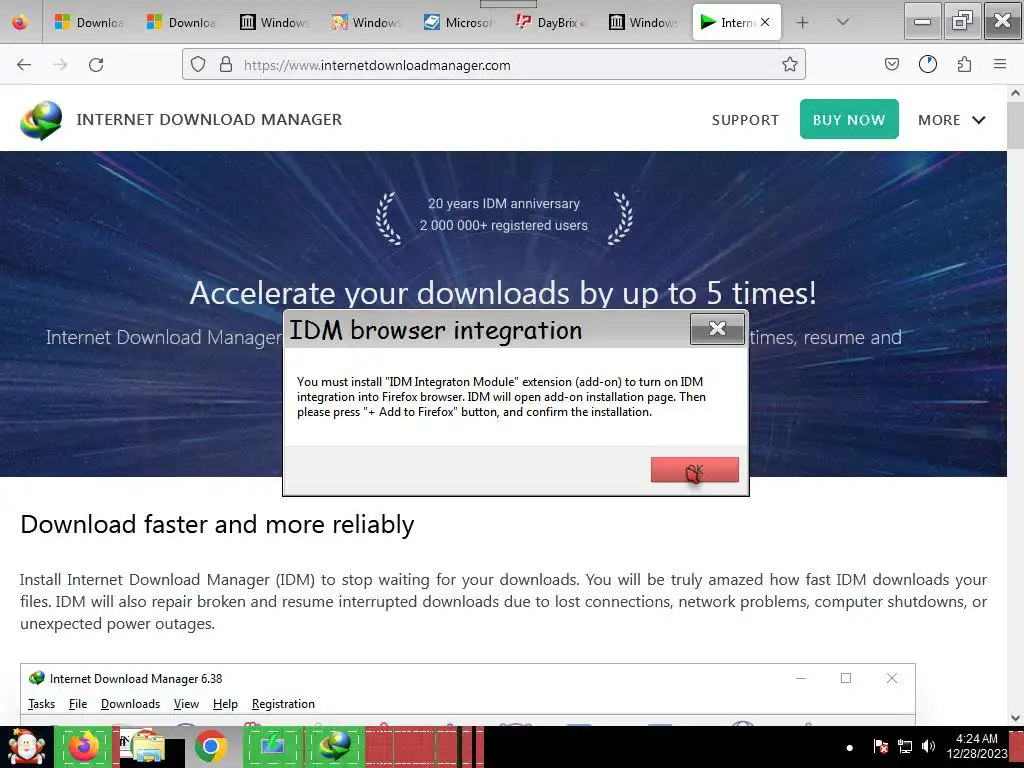The height and width of the screenshot is (768, 1024).
Task: Switch to the DayBrix tab
Action: (550, 22)
